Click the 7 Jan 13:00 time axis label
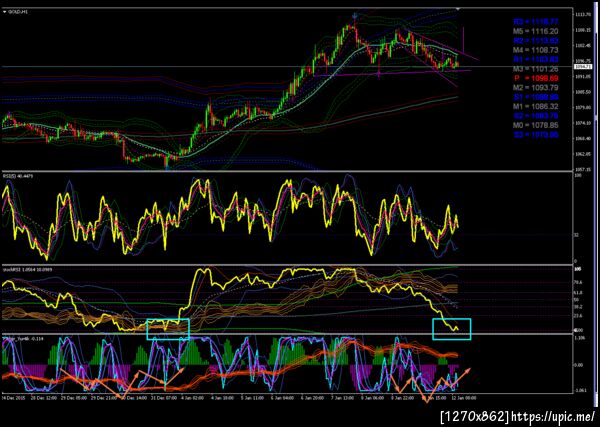The image size is (600, 427). click(x=344, y=398)
